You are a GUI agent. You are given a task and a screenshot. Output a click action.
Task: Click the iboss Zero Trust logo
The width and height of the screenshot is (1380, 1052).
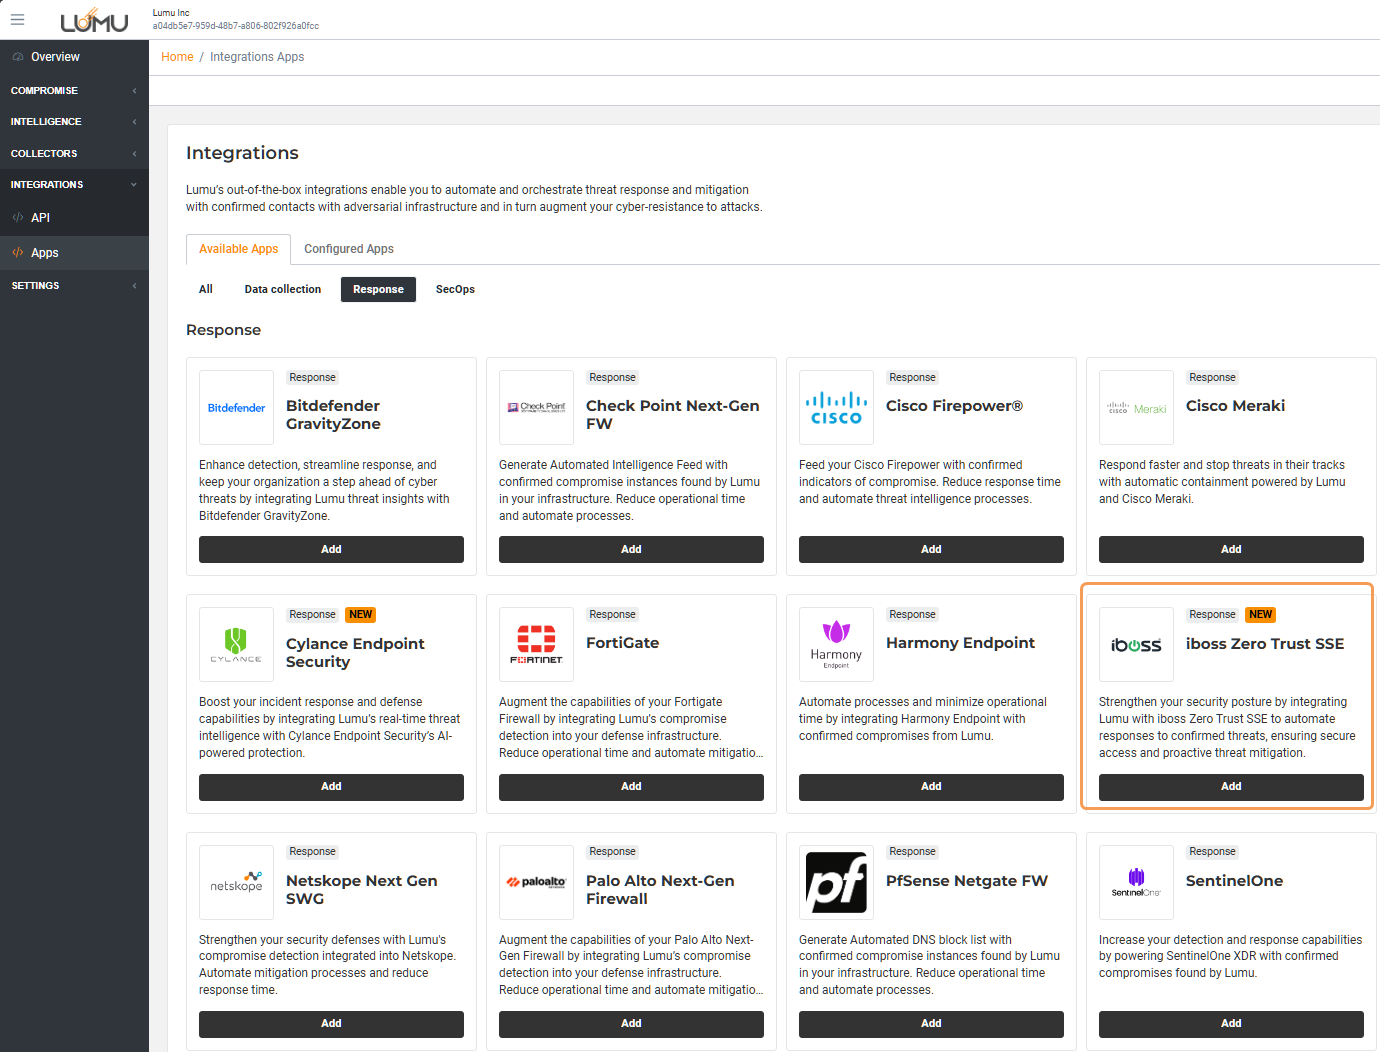point(1136,645)
